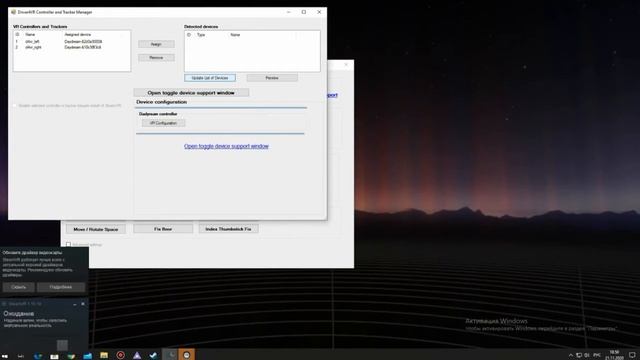Close the SteamVR status window
The height and width of the screenshot is (360, 640).
83,304
